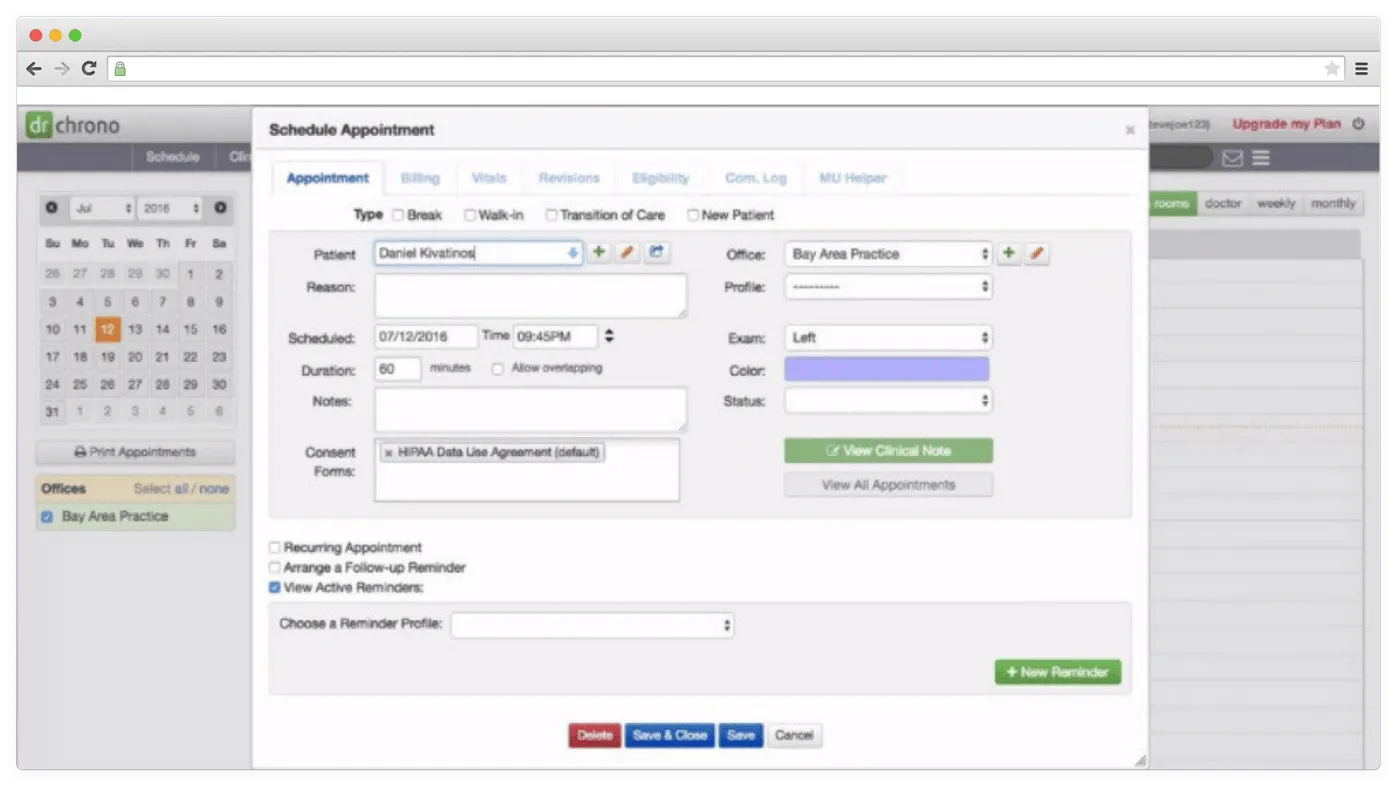Check the New Patient checkbox

pyautogui.click(x=693, y=215)
